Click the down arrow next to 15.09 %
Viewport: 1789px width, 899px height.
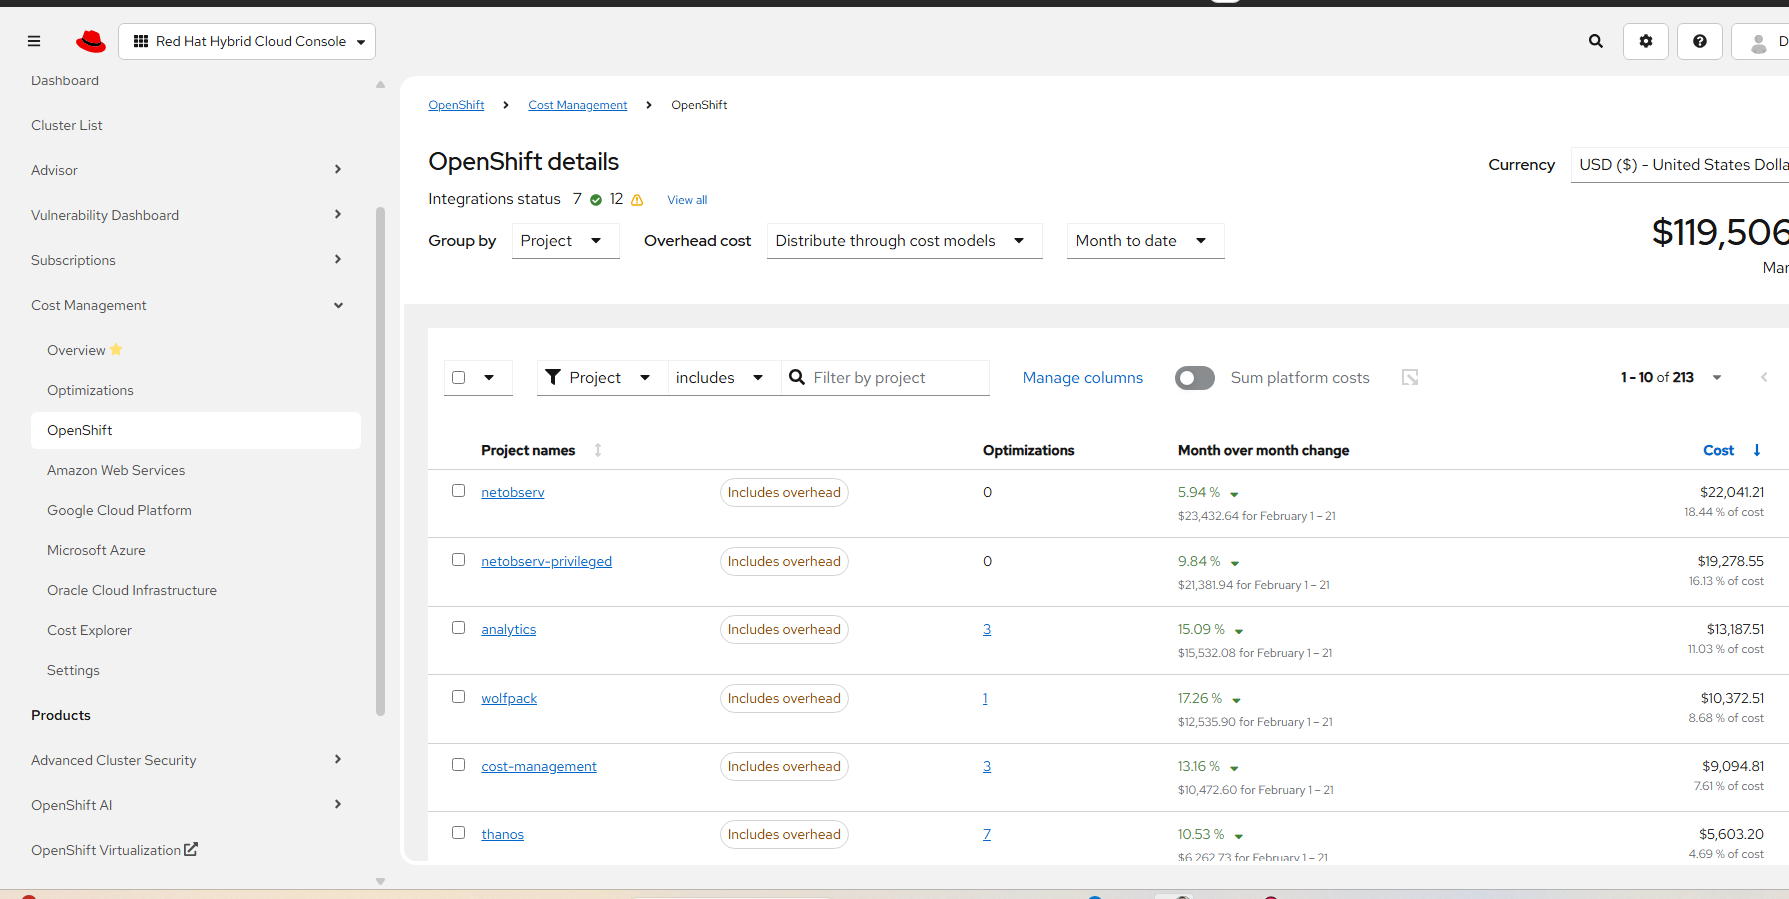(1239, 631)
